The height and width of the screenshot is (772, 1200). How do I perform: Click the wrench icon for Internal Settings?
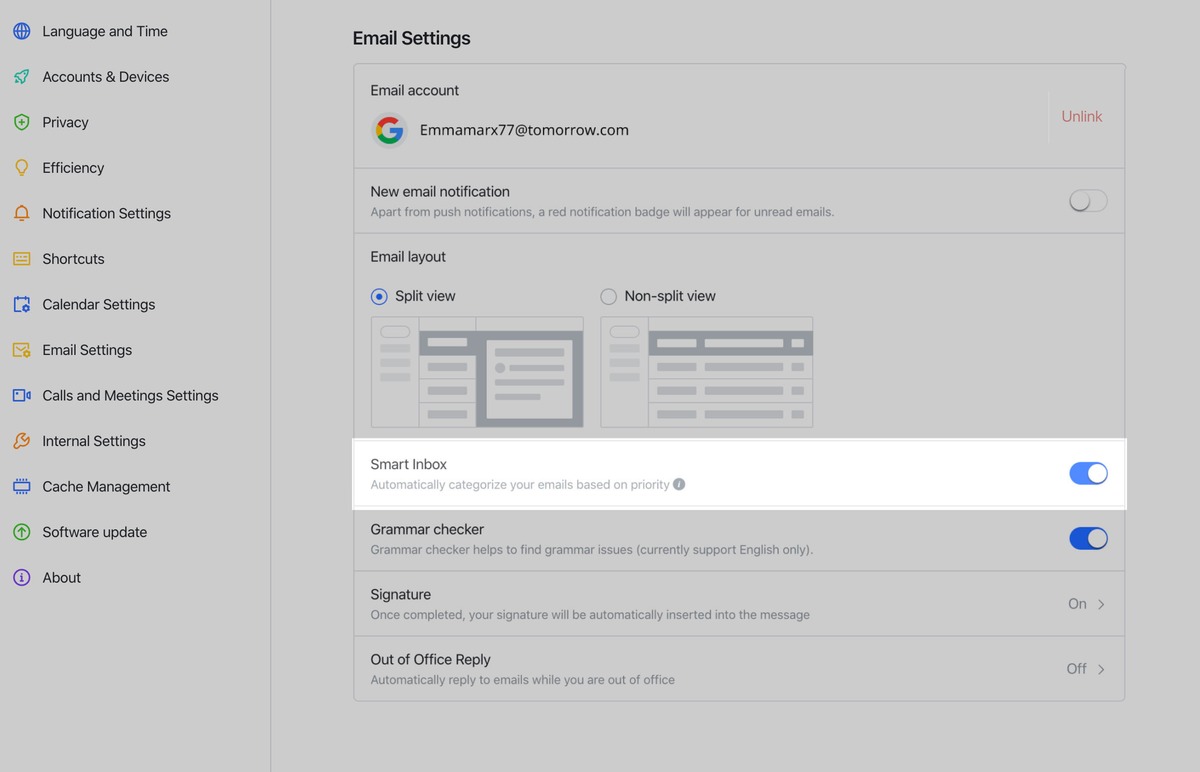point(21,441)
